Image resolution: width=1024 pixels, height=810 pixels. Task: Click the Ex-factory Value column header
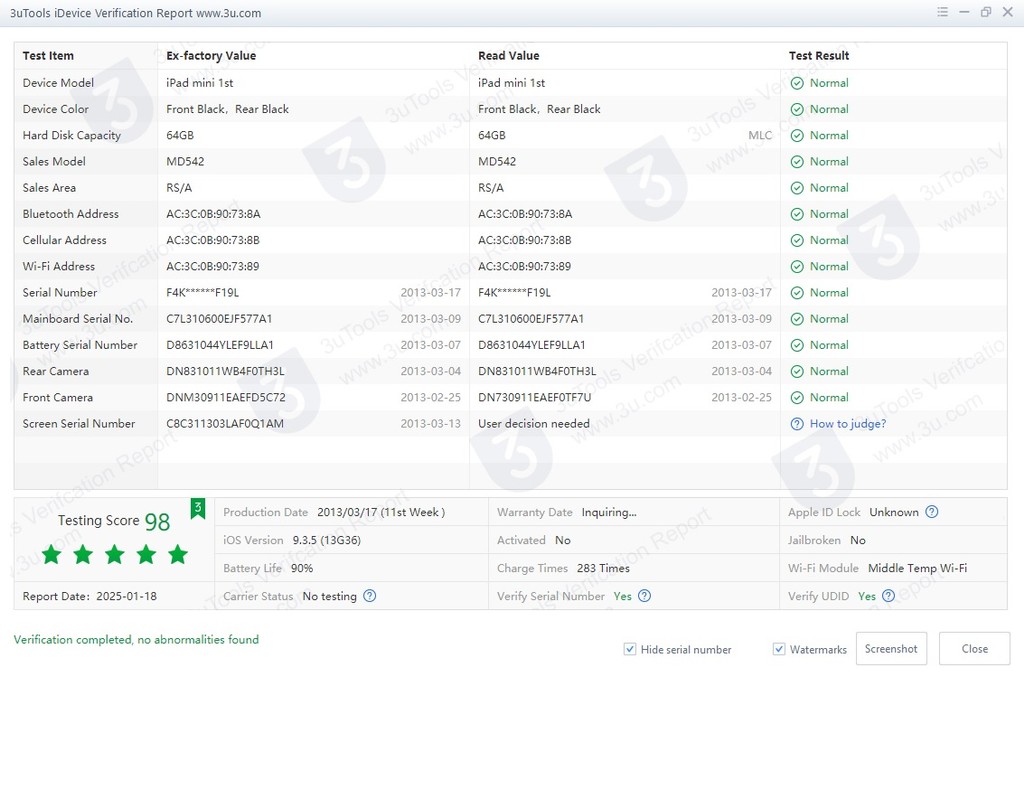[x=211, y=56]
